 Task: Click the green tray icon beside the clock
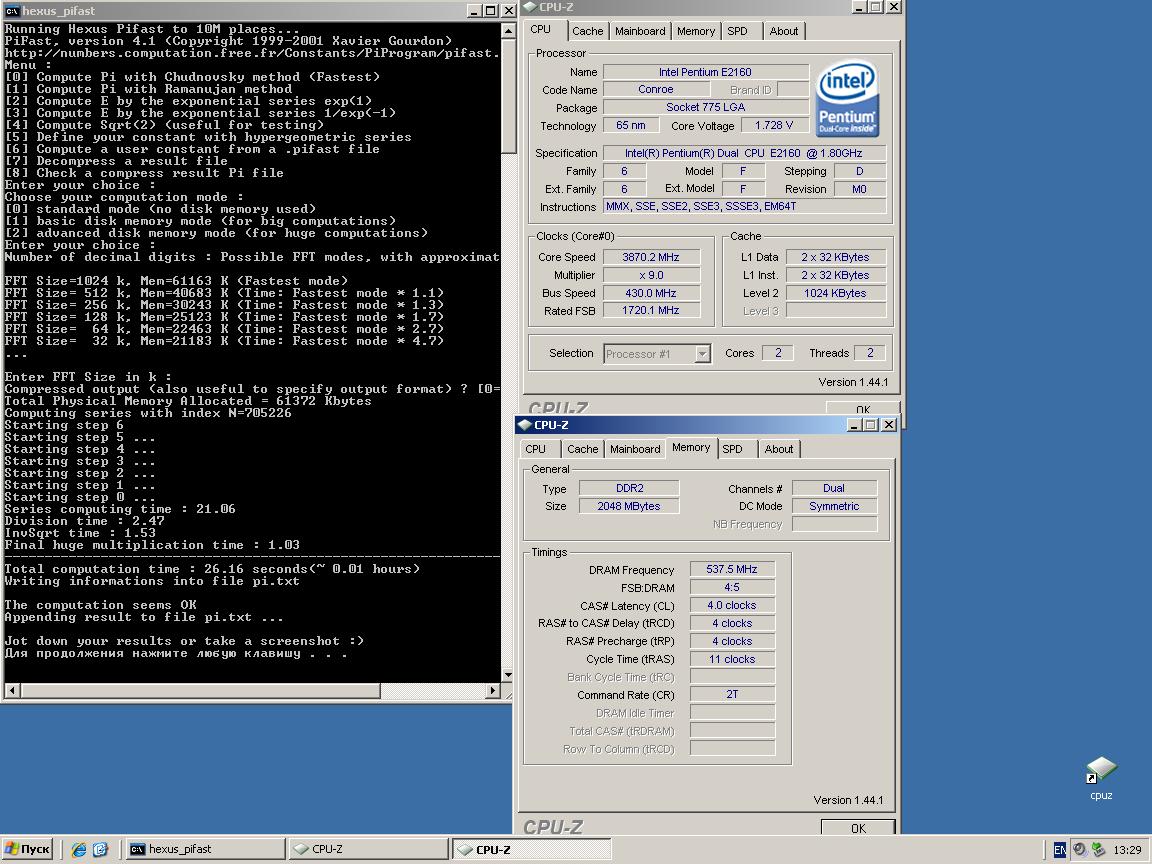1098,849
